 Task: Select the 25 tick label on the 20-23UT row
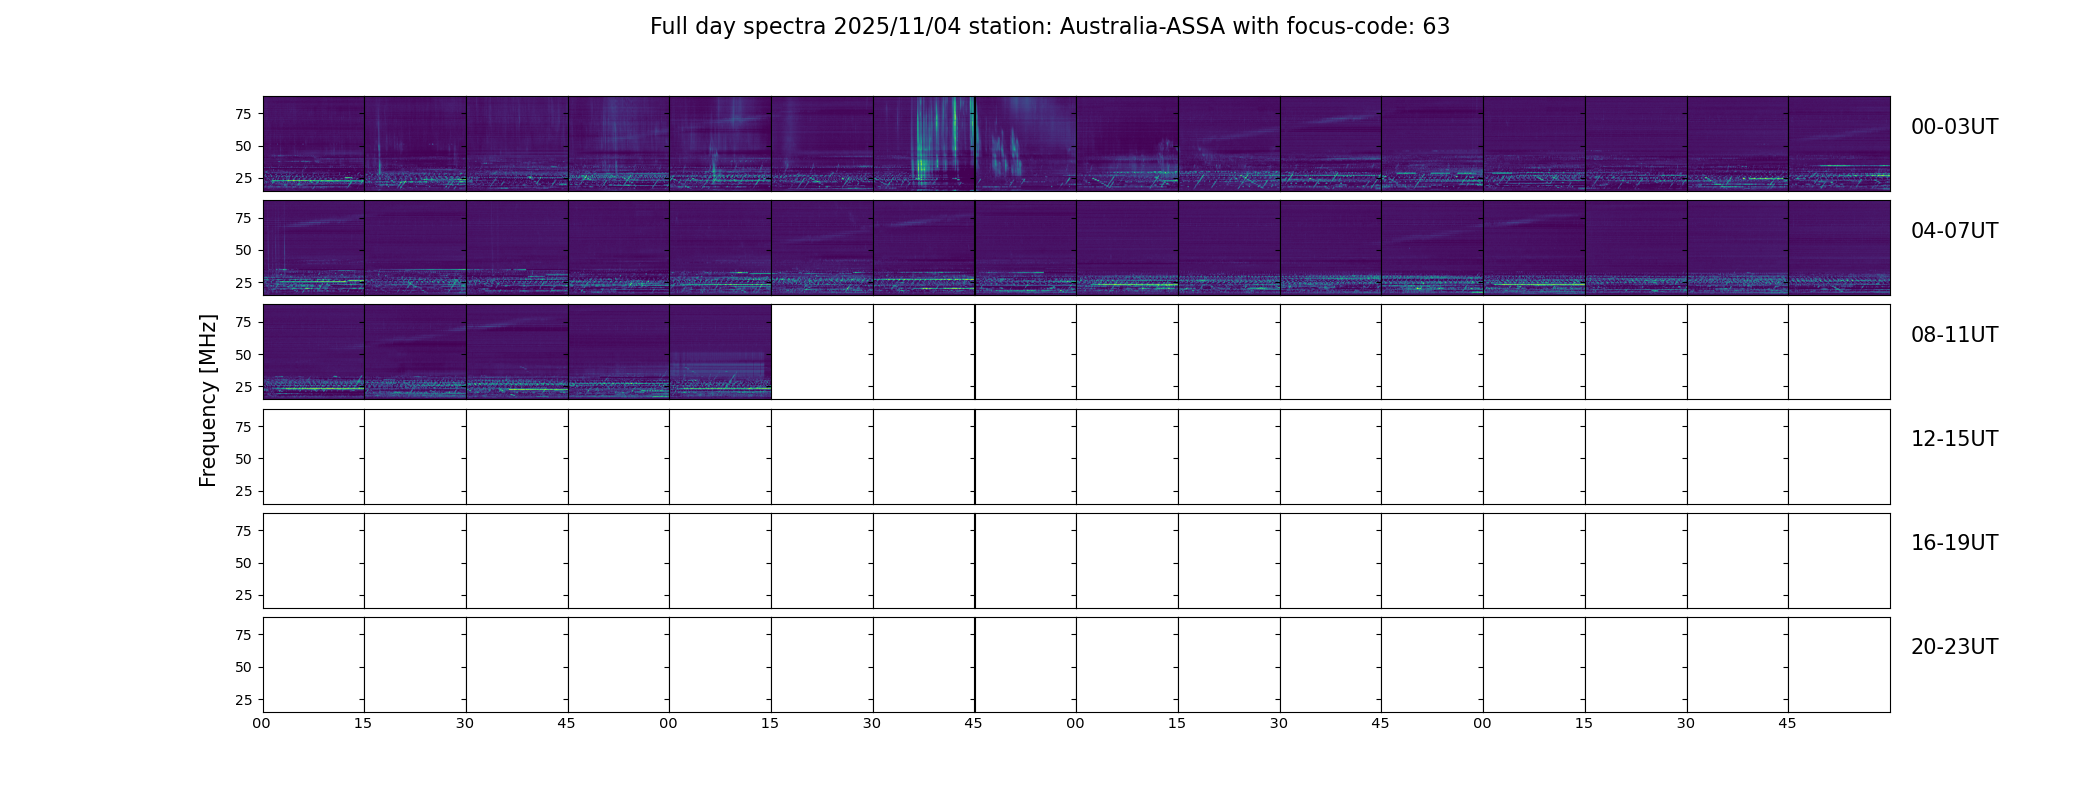point(243,700)
